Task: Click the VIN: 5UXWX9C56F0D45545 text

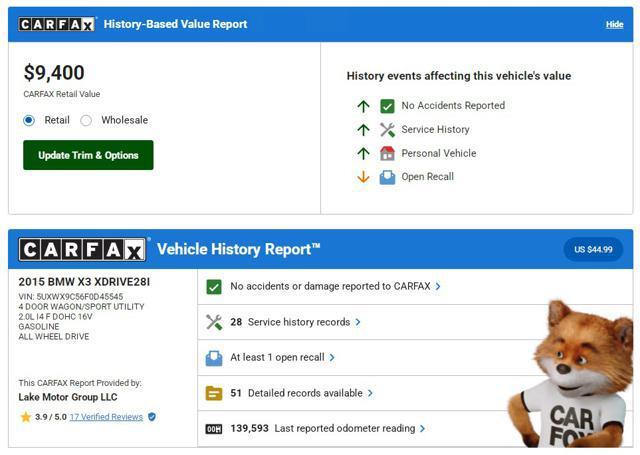Action: (71, 297)
